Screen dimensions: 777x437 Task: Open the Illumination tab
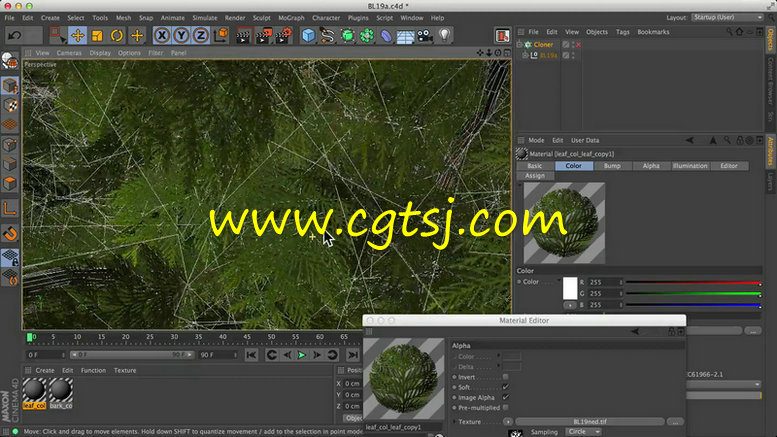[x=690, y=166]
